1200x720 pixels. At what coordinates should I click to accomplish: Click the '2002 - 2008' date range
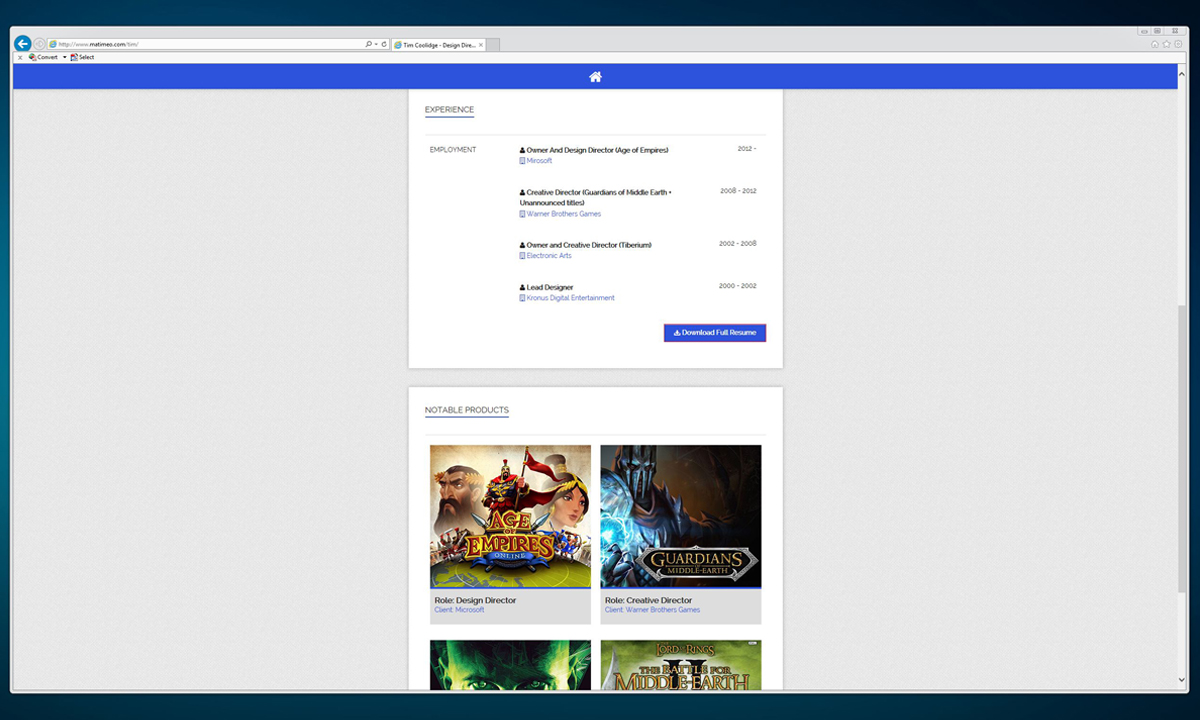click(738, 243)
